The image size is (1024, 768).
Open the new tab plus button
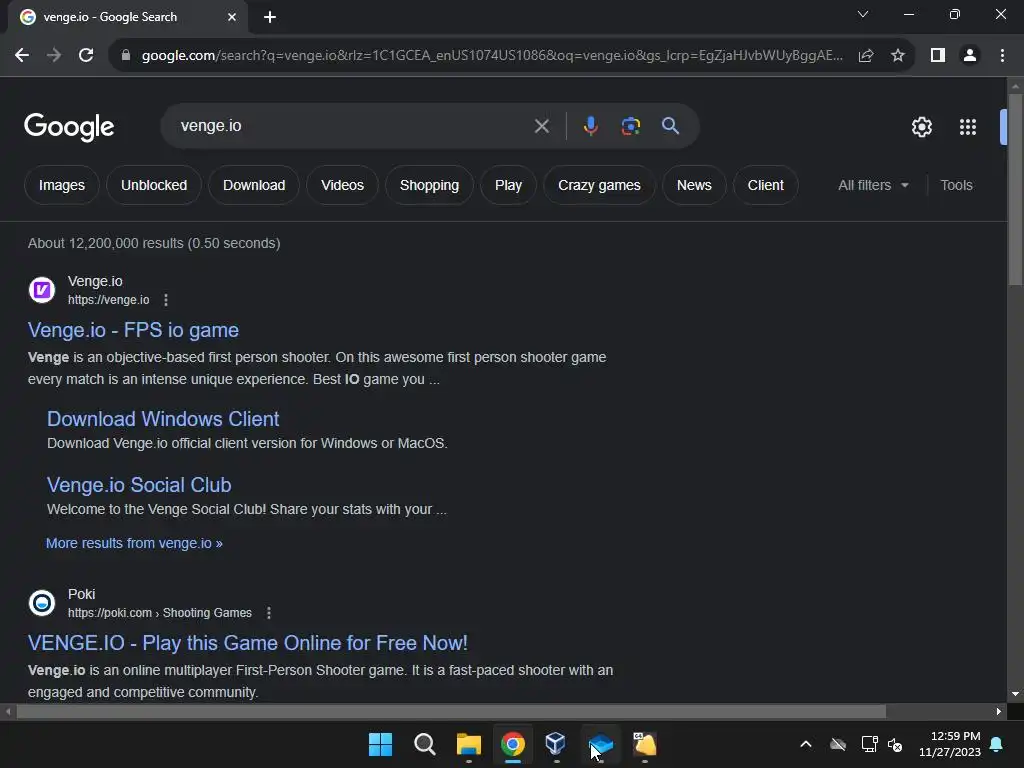pos(270,17)
